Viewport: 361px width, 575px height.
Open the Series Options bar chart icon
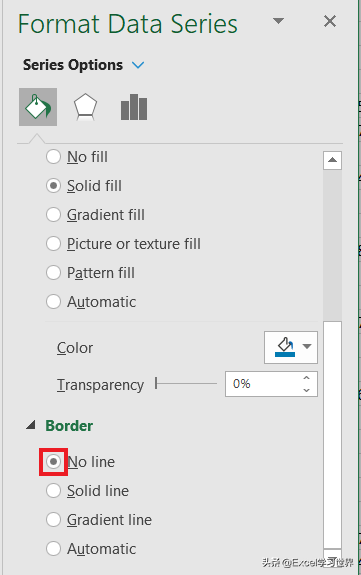click(x=134, y=107)
